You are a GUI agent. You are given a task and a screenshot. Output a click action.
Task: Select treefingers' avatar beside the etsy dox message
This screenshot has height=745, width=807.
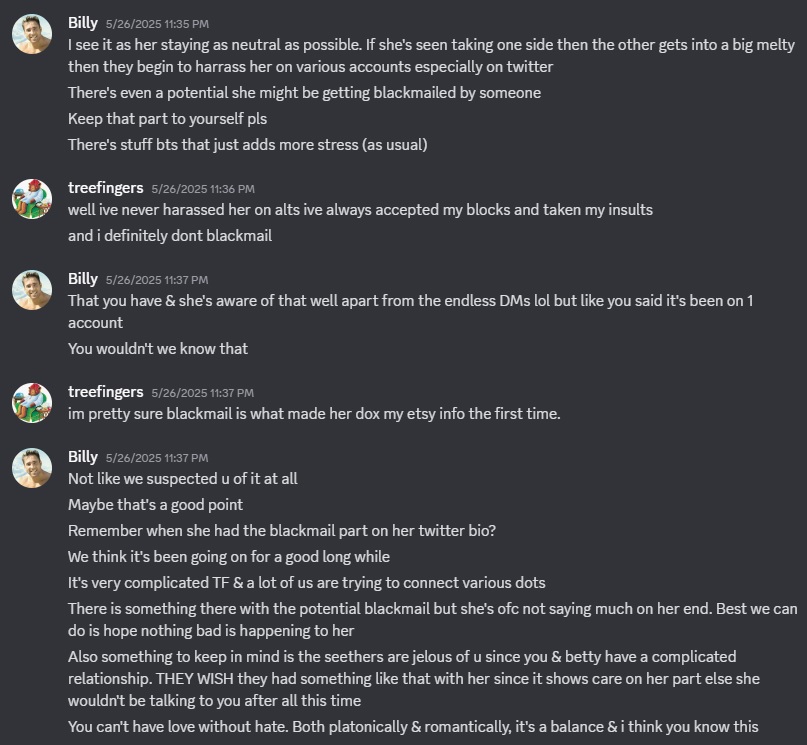(x=32, y=403)
